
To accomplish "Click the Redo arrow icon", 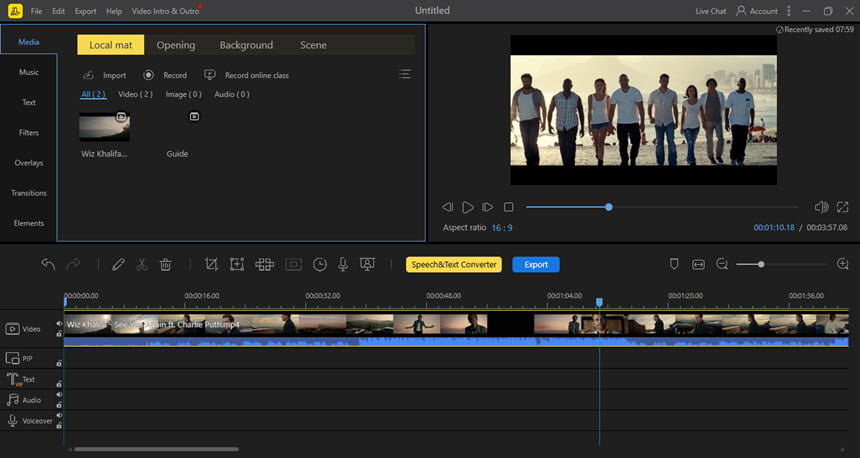I will coord(73,264).
